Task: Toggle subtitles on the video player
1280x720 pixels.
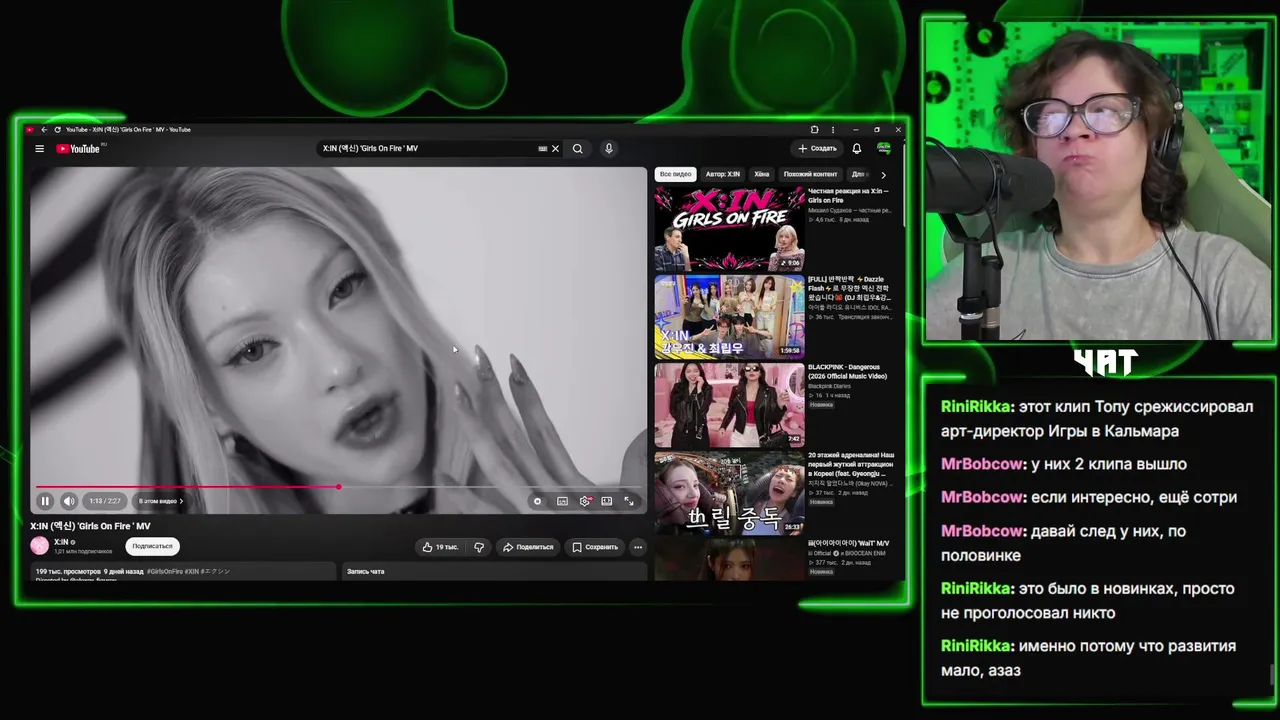Action: pyautogui.click(x=562, y=501)
